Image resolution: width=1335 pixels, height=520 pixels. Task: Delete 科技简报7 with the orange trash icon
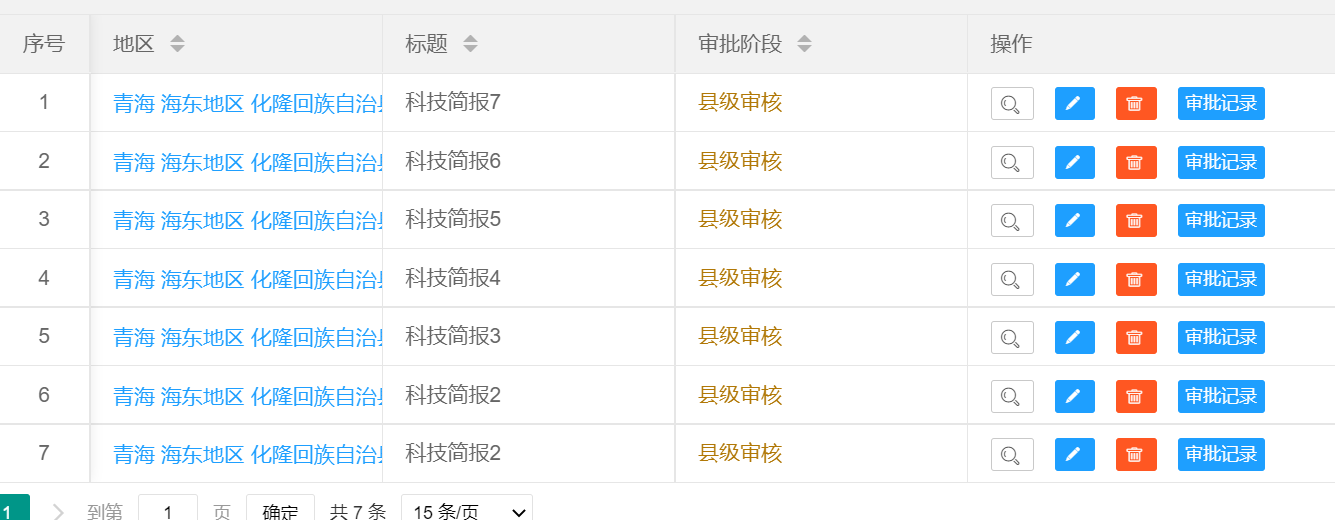(1136, 103)
